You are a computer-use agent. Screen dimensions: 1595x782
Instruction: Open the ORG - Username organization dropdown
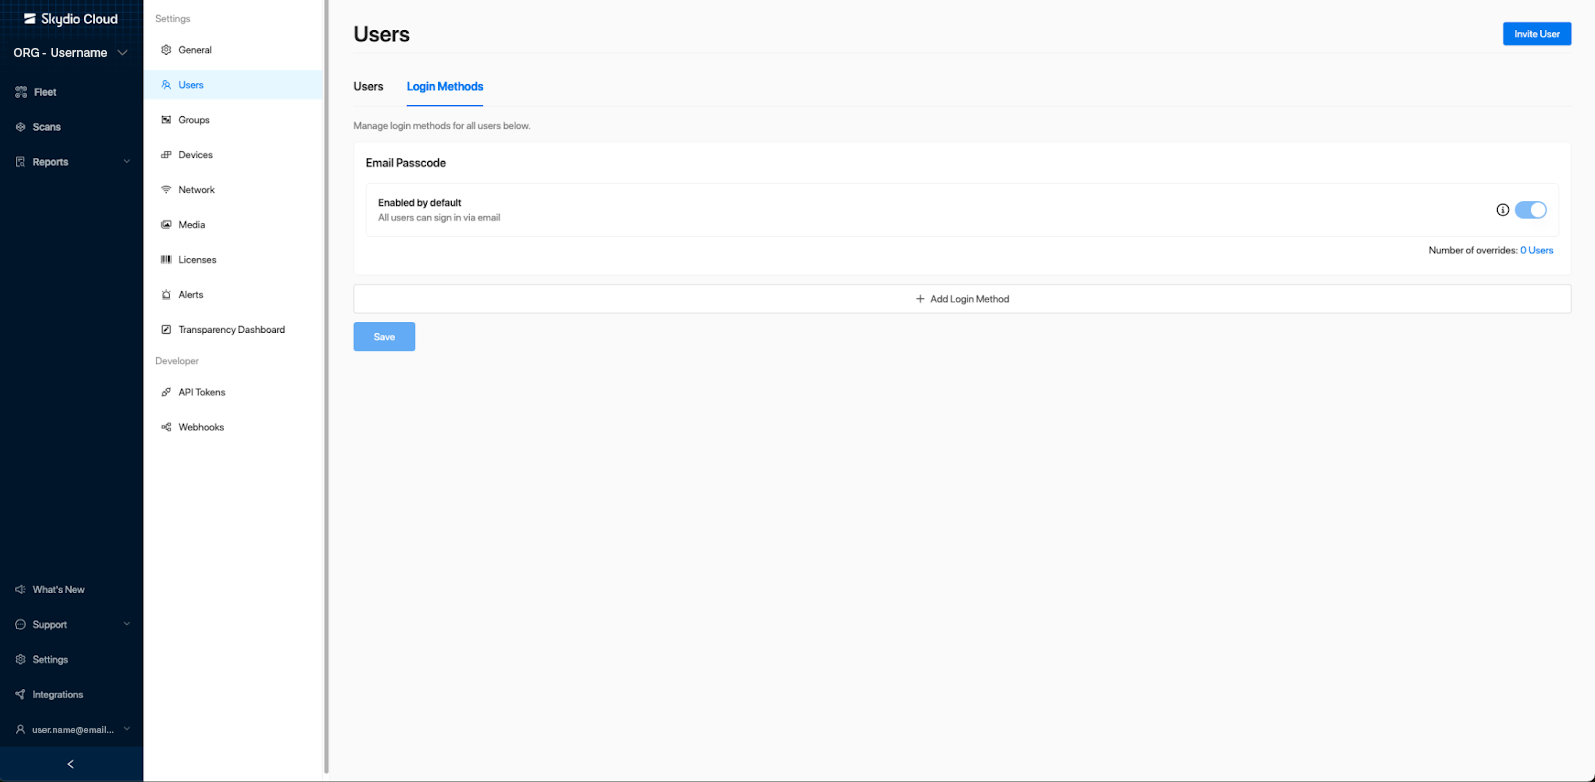71,53
